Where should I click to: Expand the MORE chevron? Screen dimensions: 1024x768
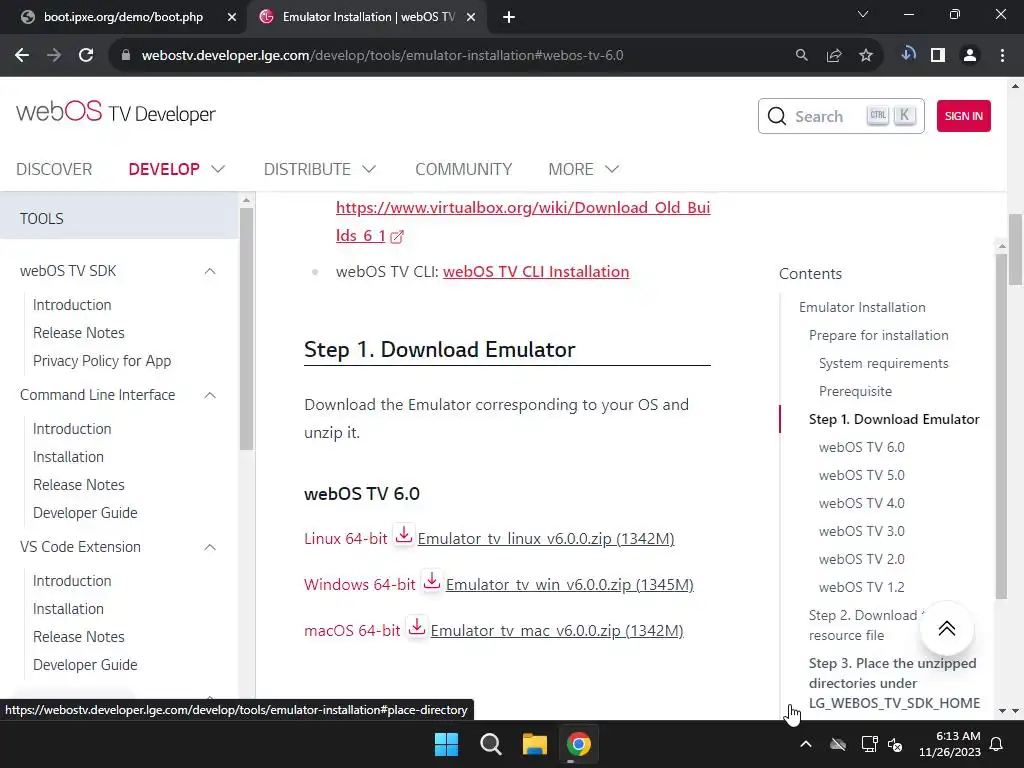pyautogui.click(x=612, y=169)
